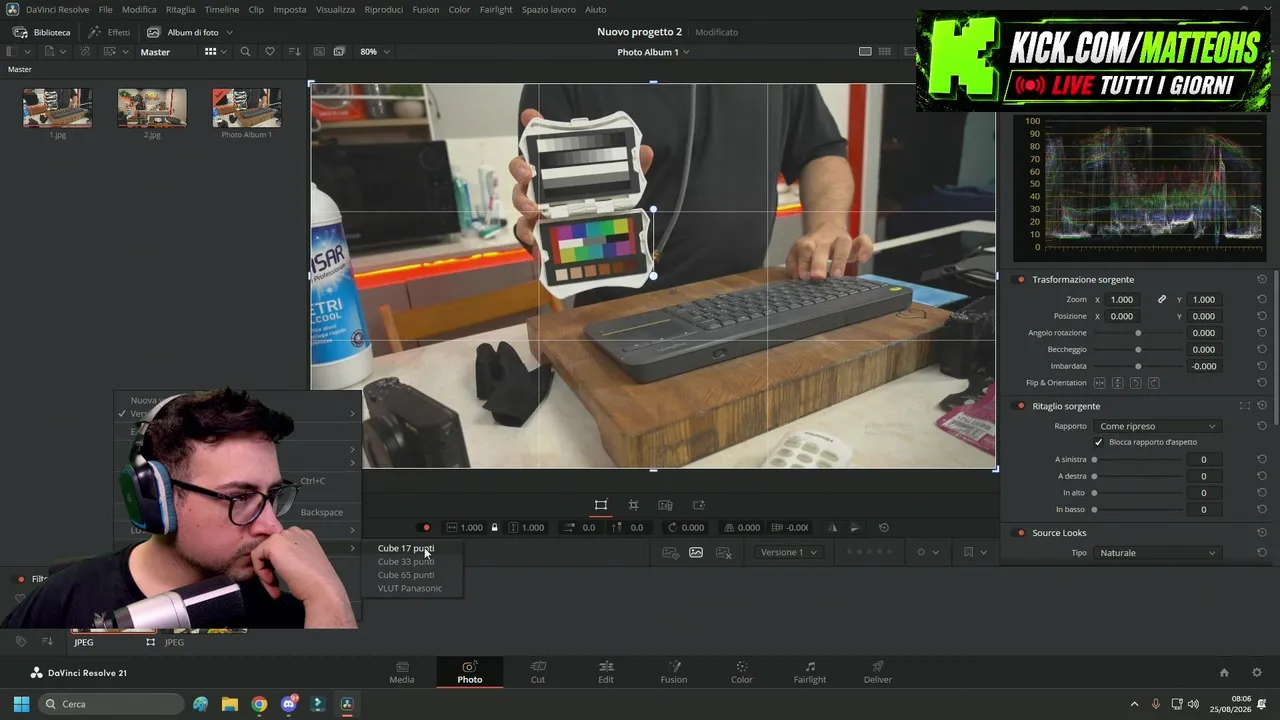Click flip horizontal icon in viewer toolbar

click(832, 528)
